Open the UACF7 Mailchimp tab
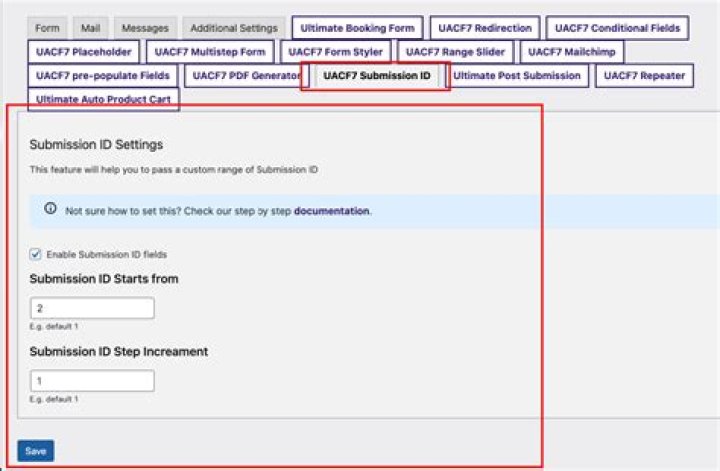This screenshot has height=471, width=720. [572, 52]
